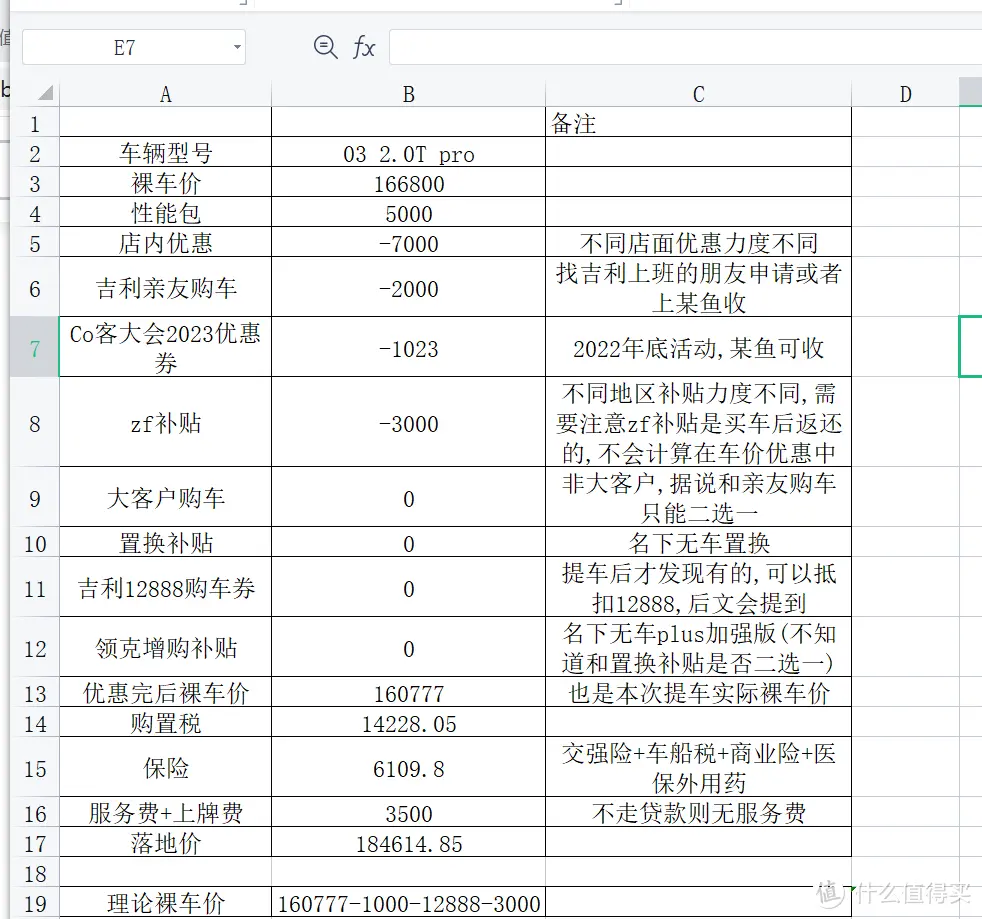Click cell Co客大会2023优惠券
982x919 pixels.
coord(165,347)
